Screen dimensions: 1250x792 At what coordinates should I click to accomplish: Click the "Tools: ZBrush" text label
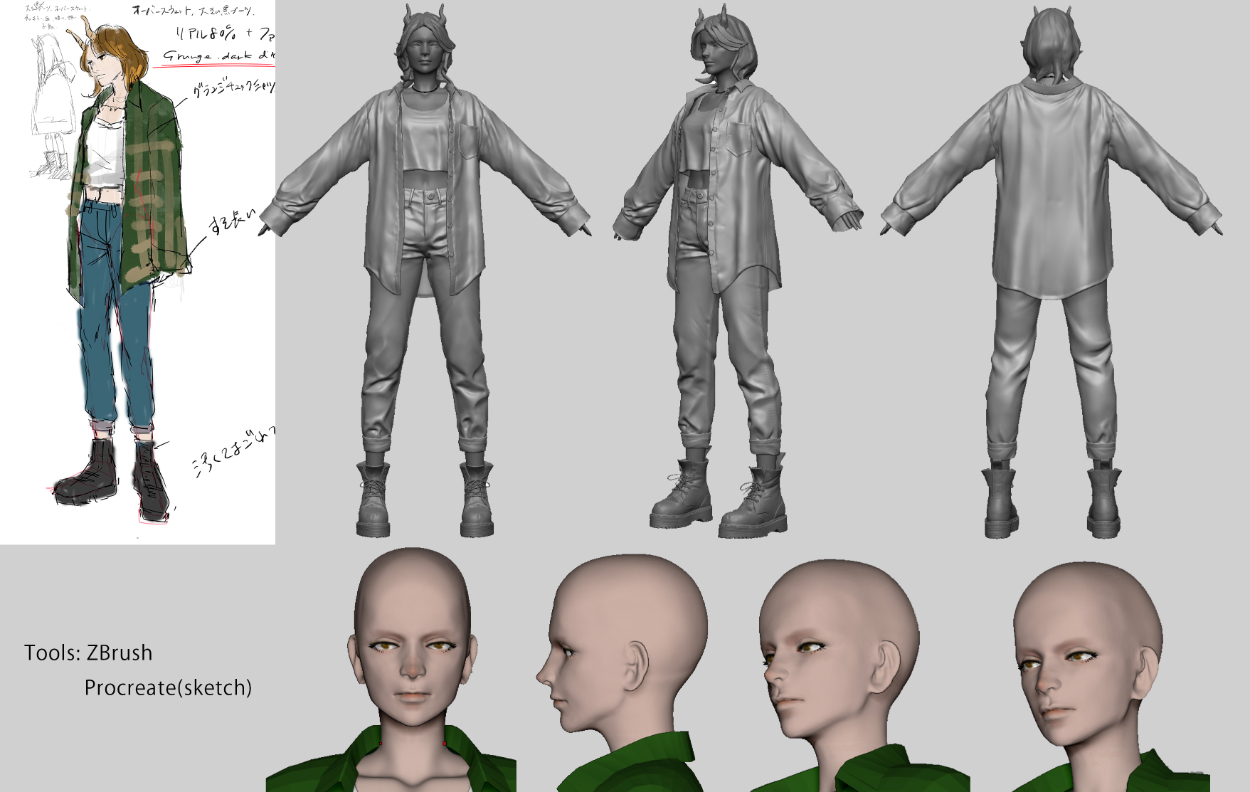[89, 653]
